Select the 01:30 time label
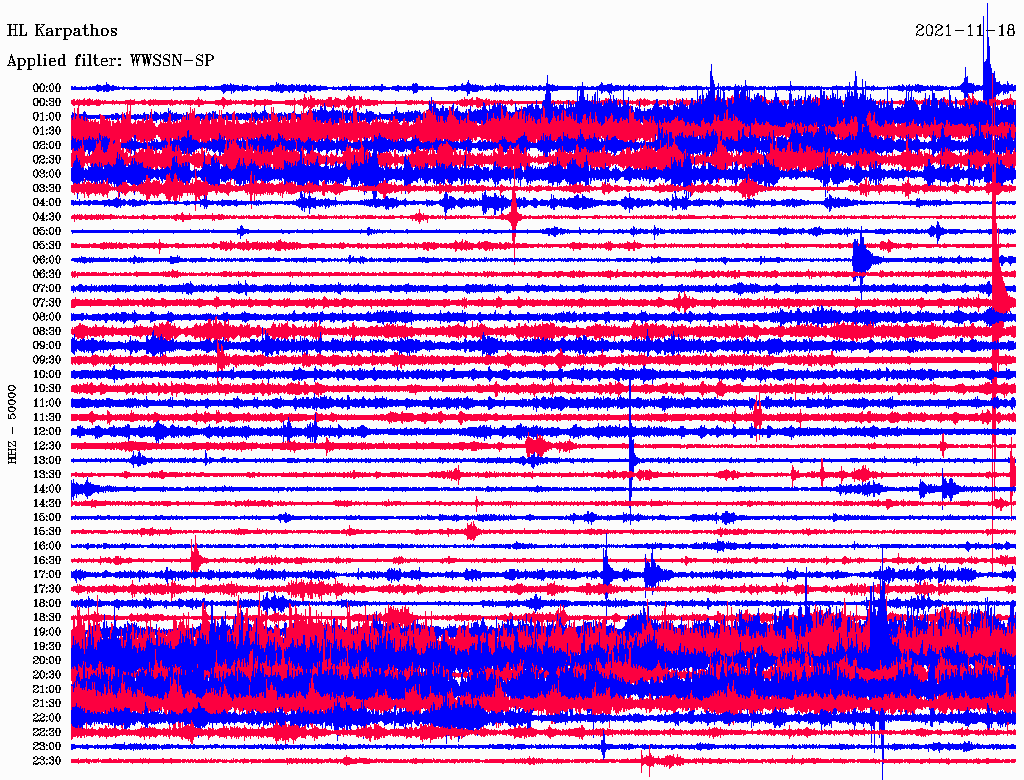The width and height of the screenshot is (1024, 780). tap(47, 131)
